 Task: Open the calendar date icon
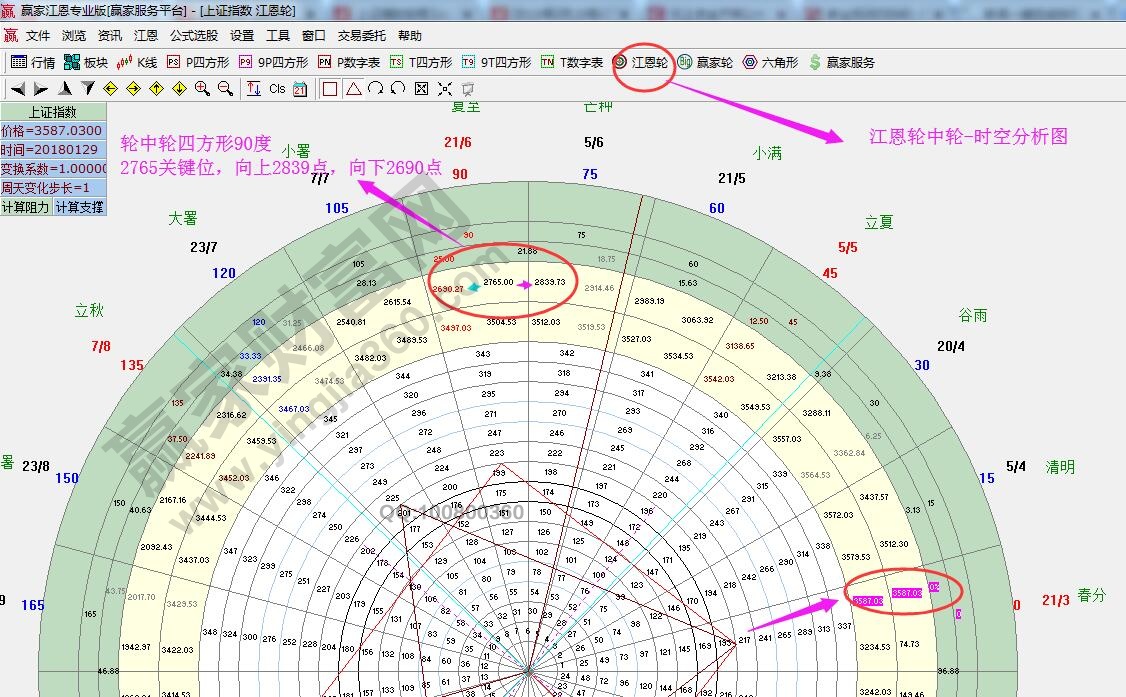[x=302, y=88]
